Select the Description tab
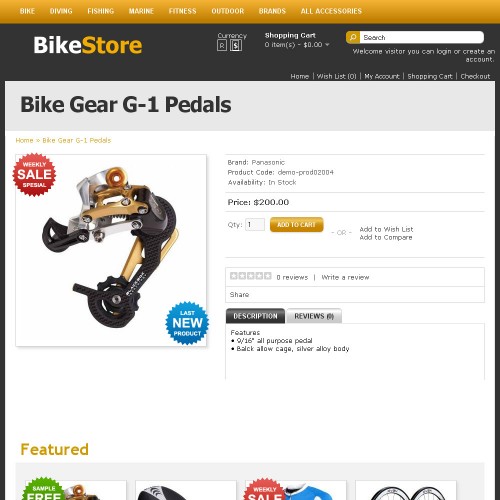The image size is (500, 500). pos(255,316)
